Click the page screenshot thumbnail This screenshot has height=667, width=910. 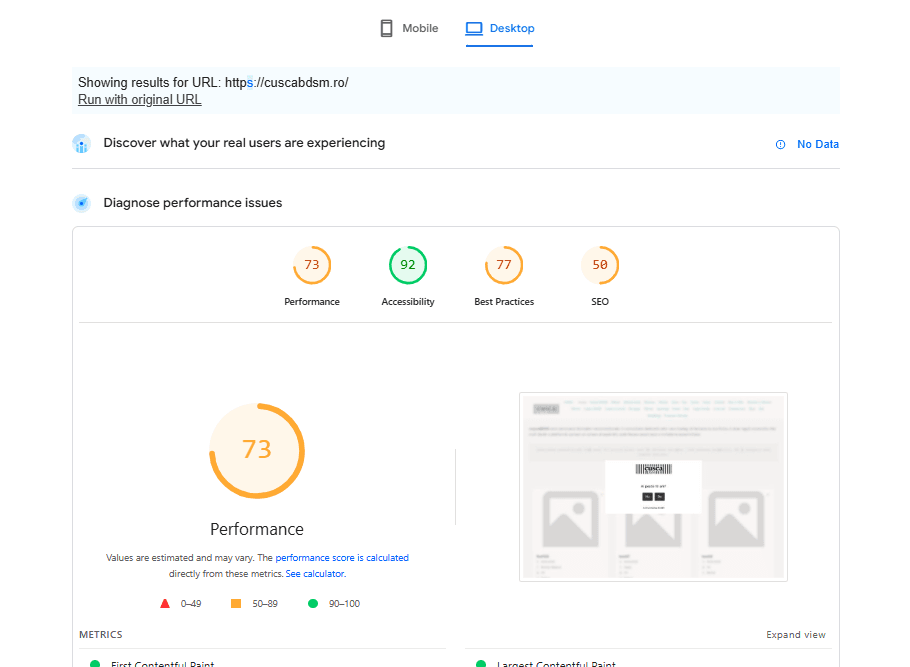[x=653, y=487]
